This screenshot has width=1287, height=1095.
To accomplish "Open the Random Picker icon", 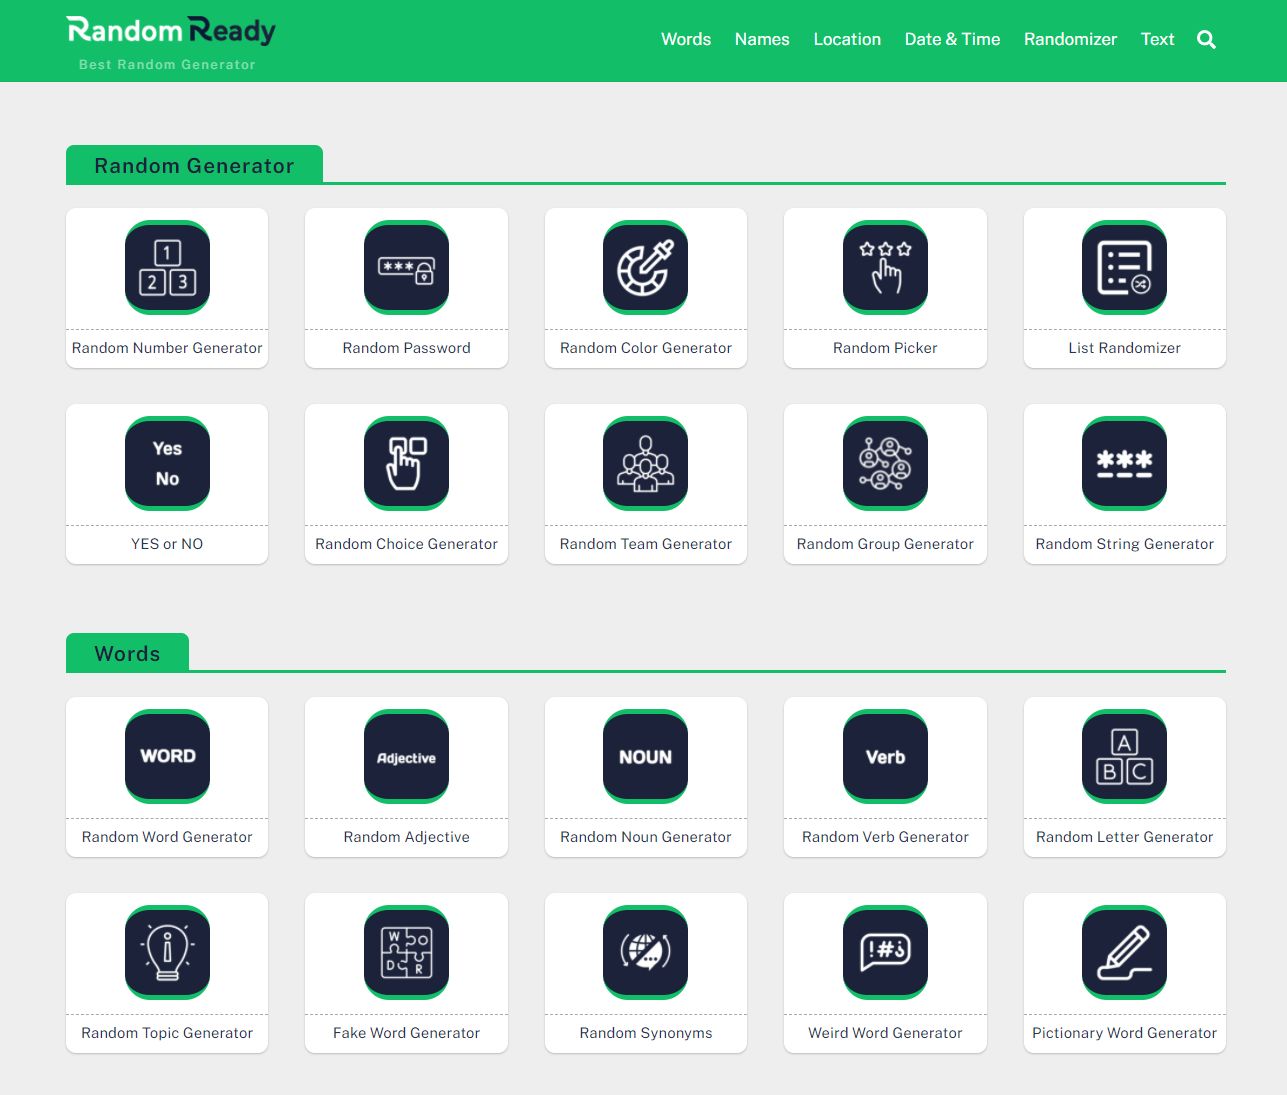I will (x=885, y=267).
